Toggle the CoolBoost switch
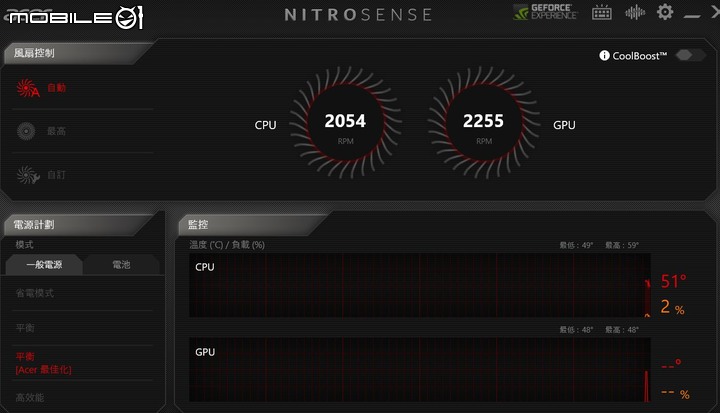Image resolution: width=720 pixels, height=413 pixels. point(690,55)
